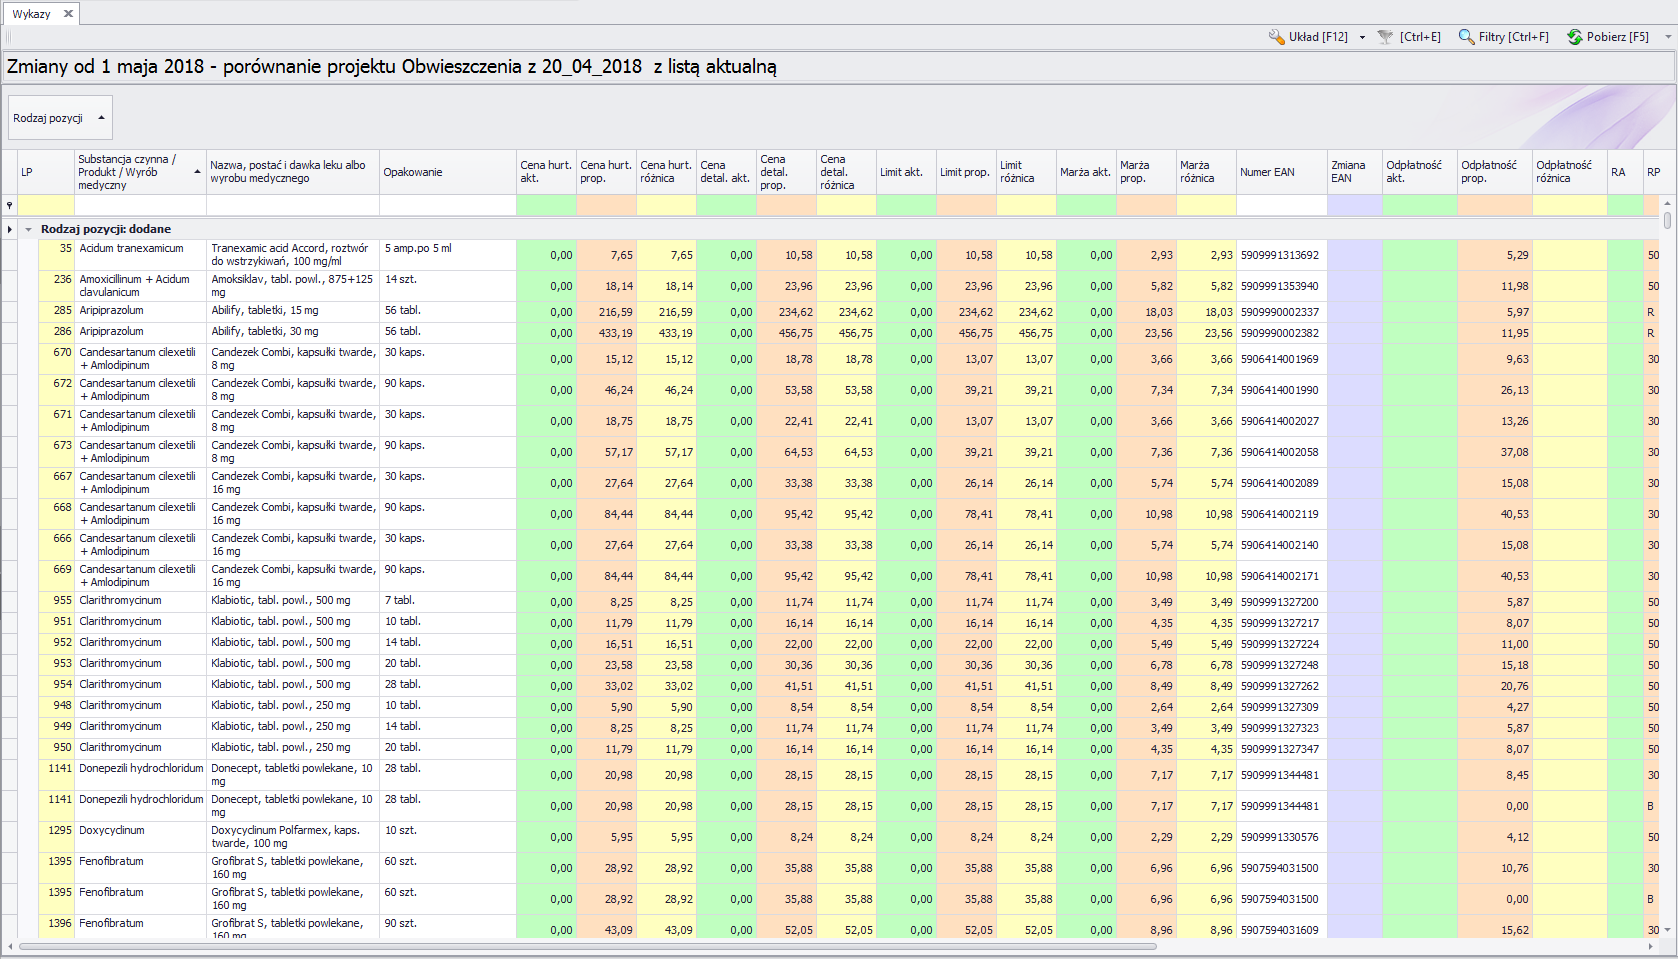Screen dimensions: 1678x959
Task: Click the horizontal scrollbar right arrow
Action: [x=1649, y=946]
